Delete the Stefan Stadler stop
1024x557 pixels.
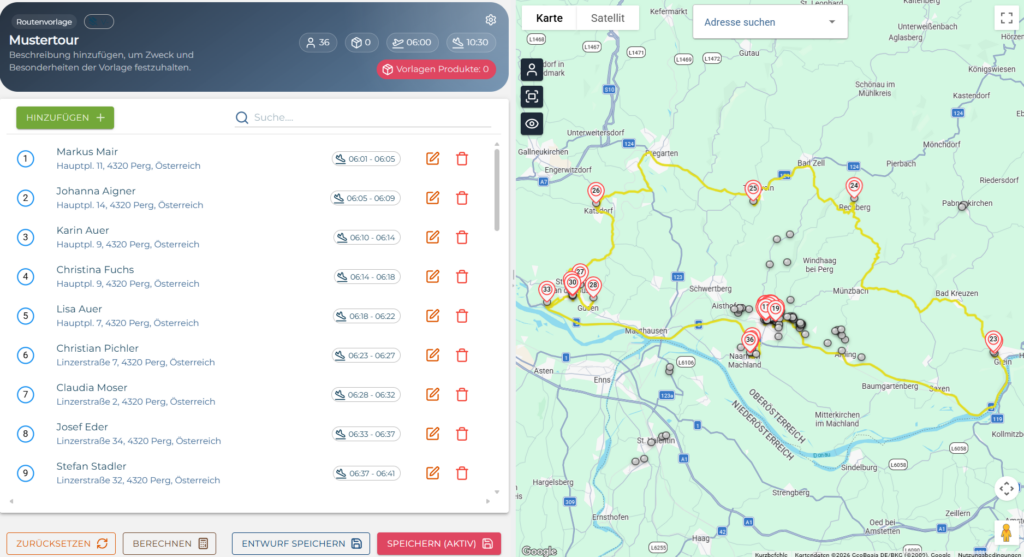(x=462, y=473)
